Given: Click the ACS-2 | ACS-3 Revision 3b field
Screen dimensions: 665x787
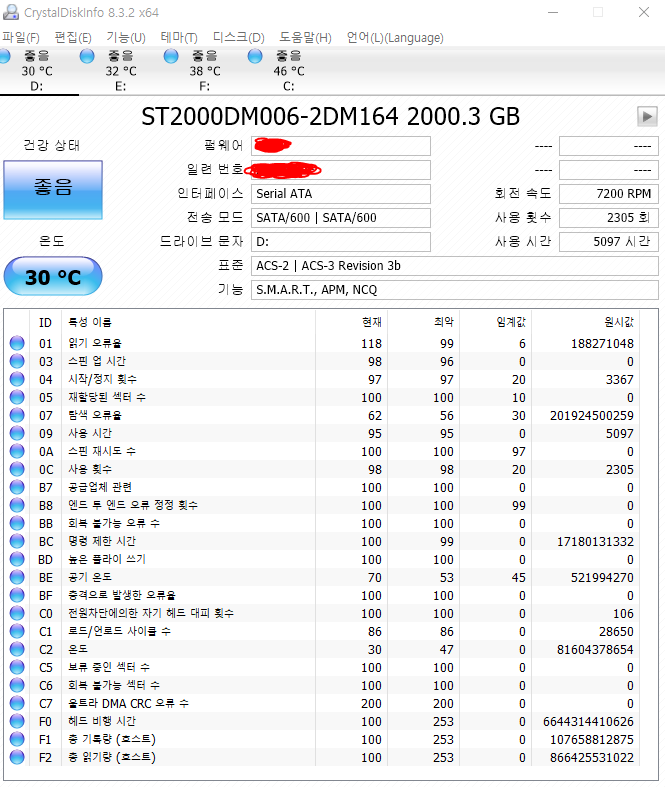Looking at the screenshot, I should click(x=455, y=266).
